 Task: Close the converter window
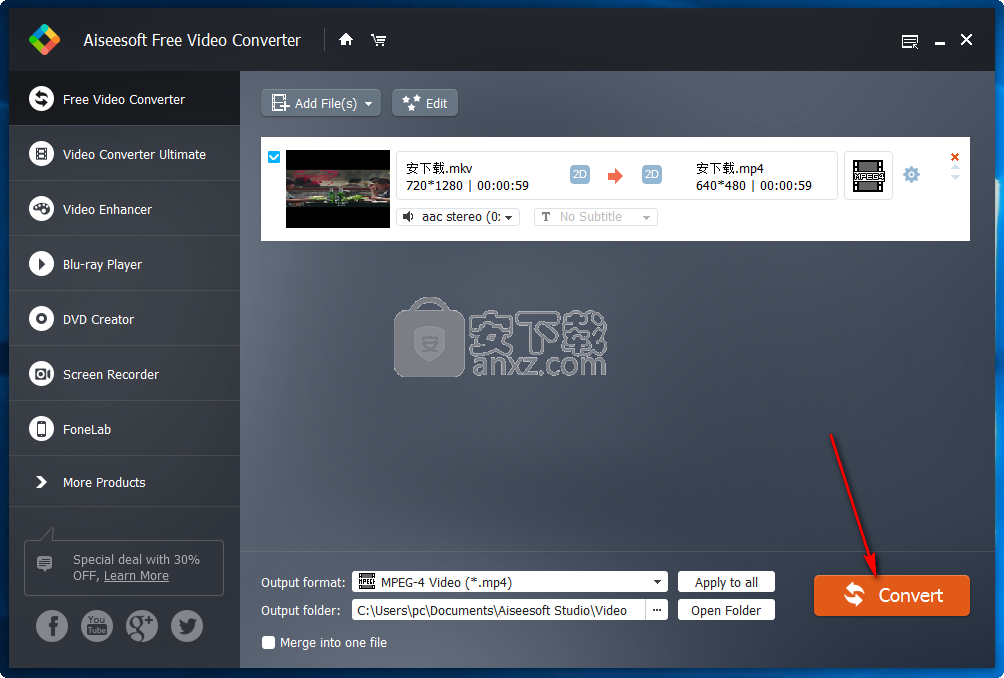tap(966, 40)
